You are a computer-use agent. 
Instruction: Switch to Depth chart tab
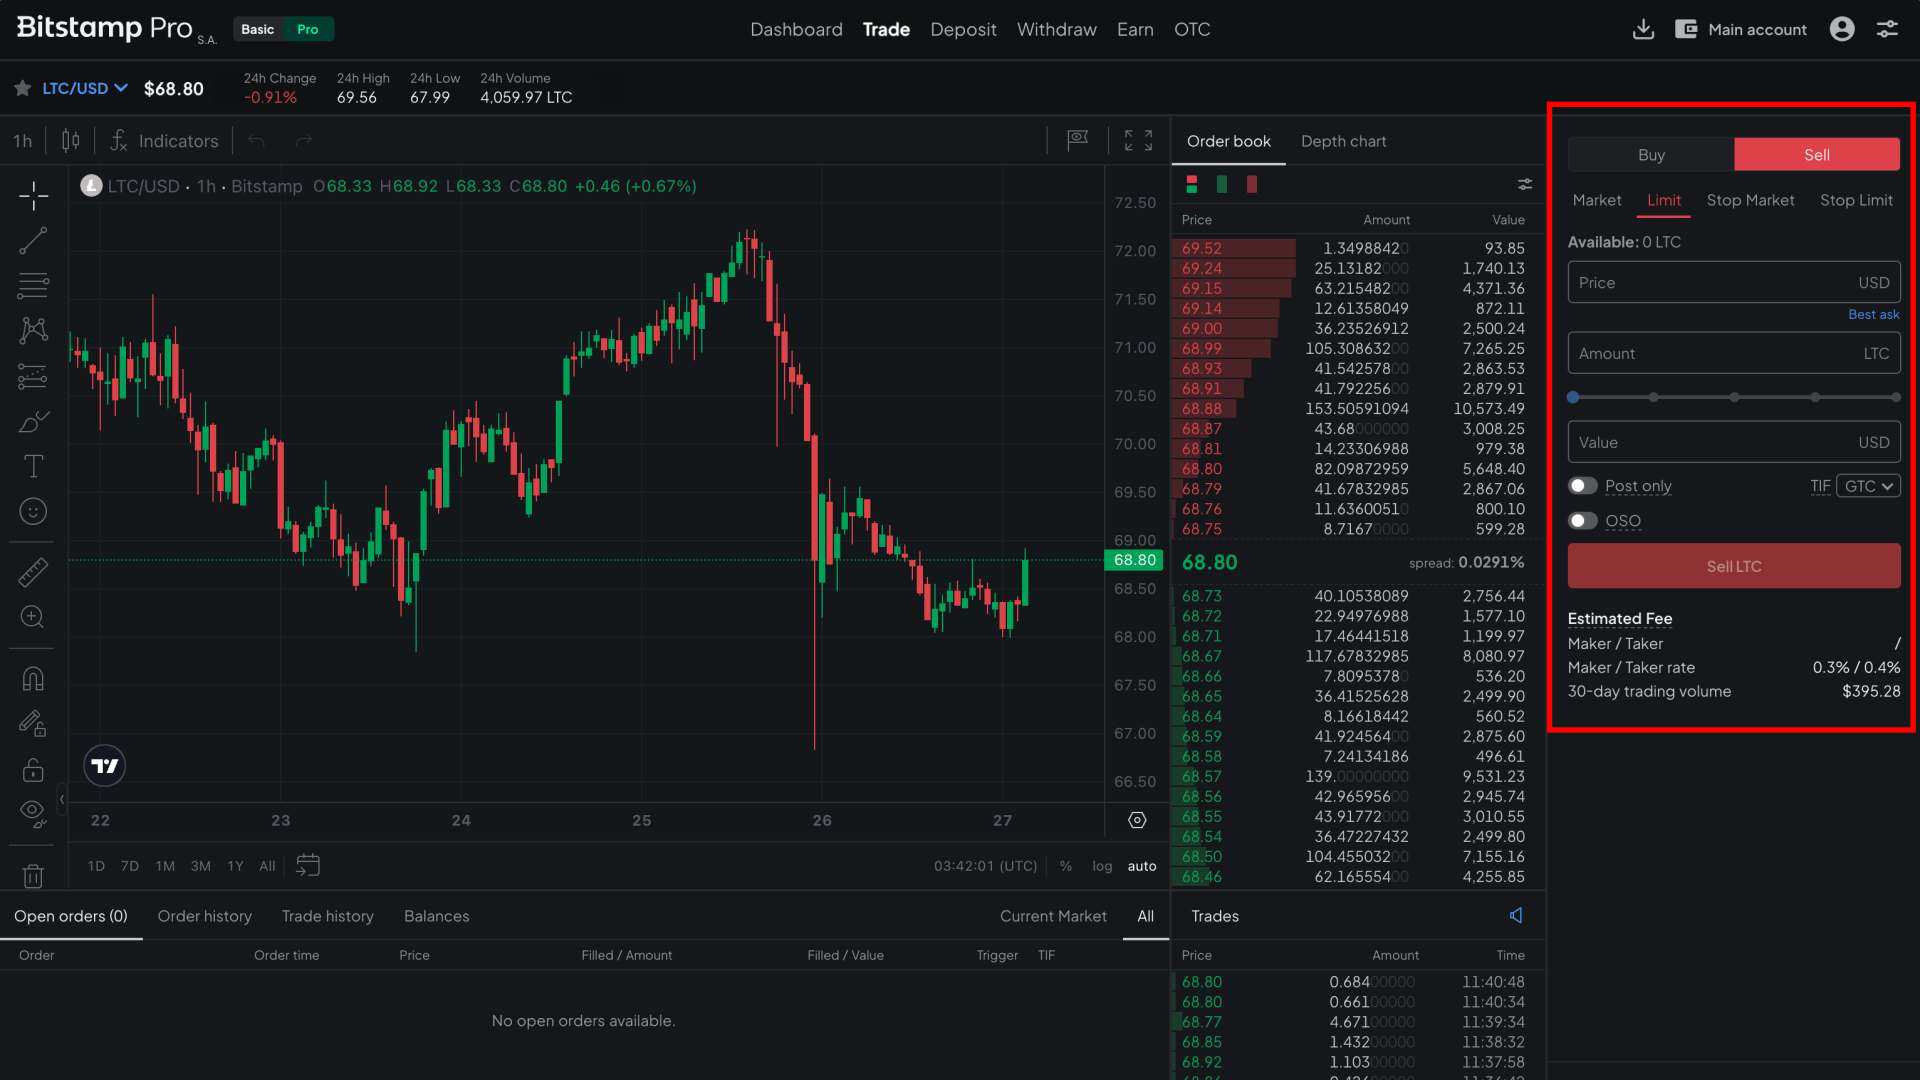(x=1343, y=141)
